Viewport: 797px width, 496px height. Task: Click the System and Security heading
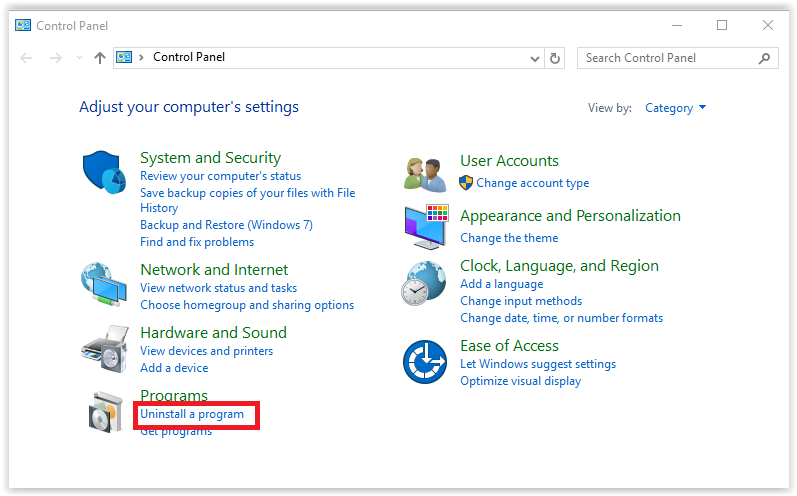[210, 158]
